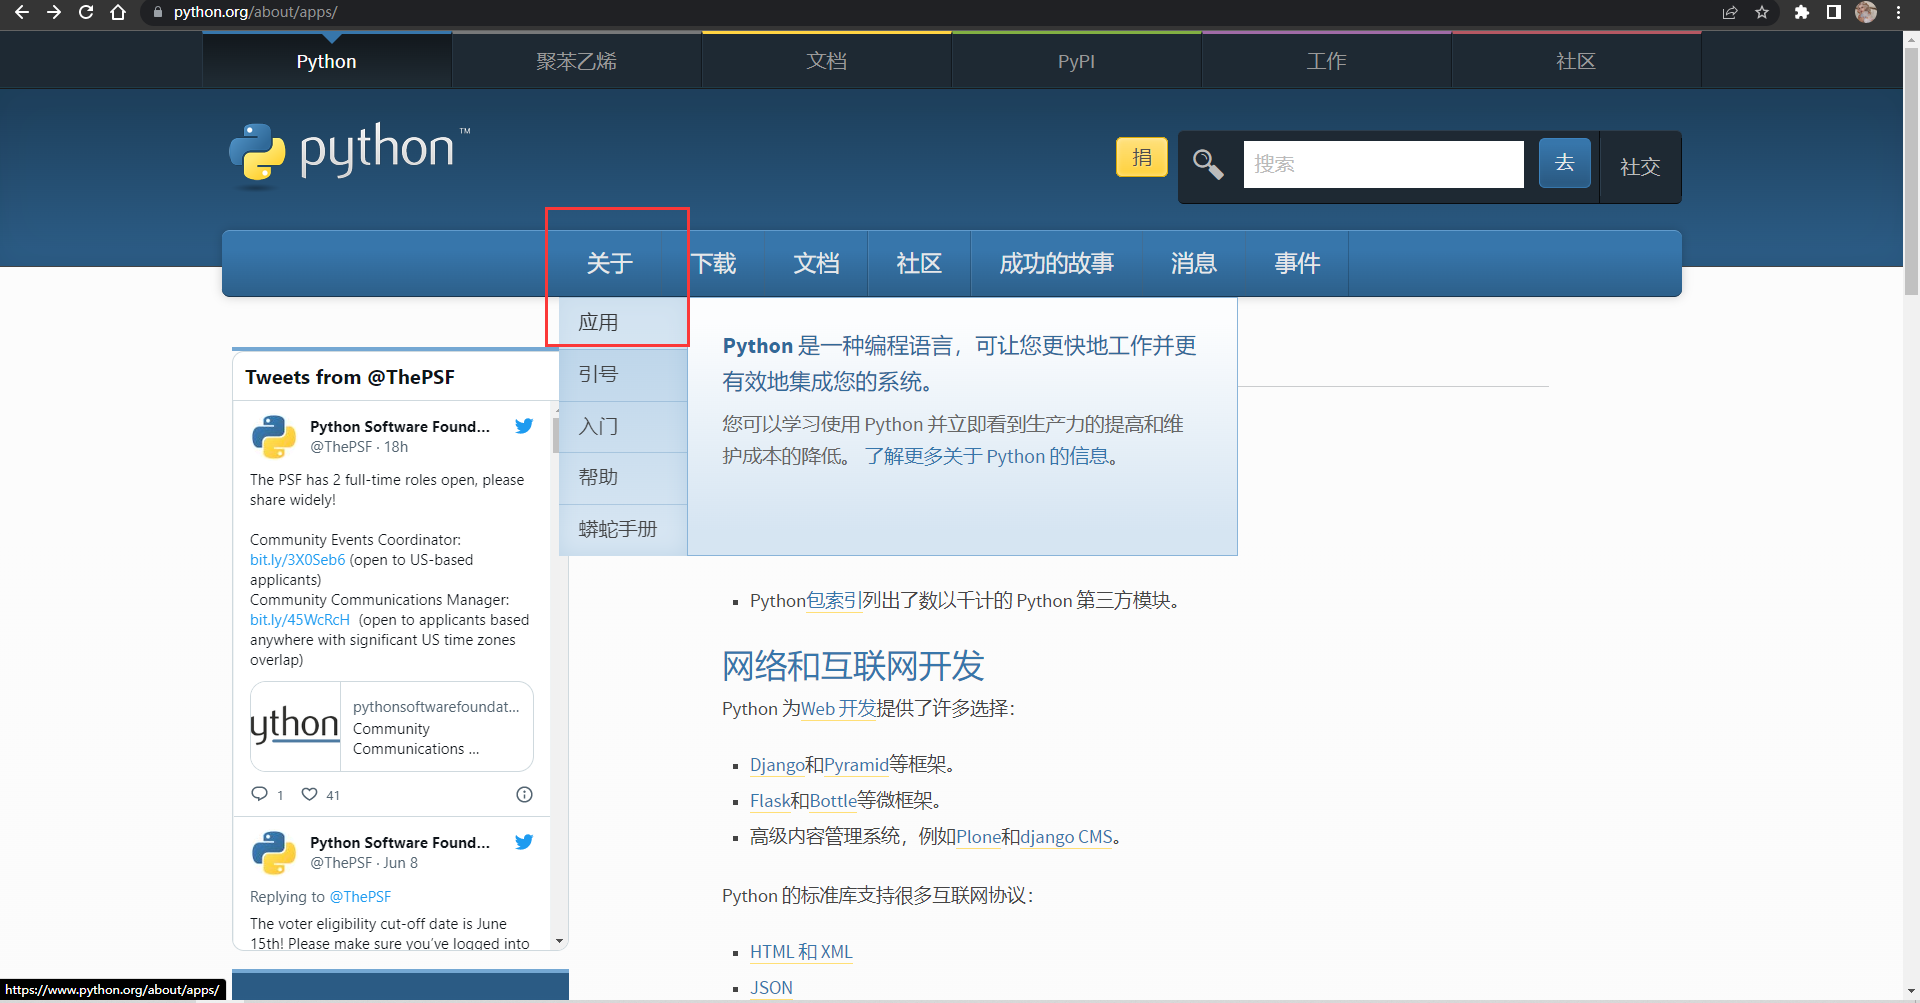Open the Flask link

(x=770, y=800)
